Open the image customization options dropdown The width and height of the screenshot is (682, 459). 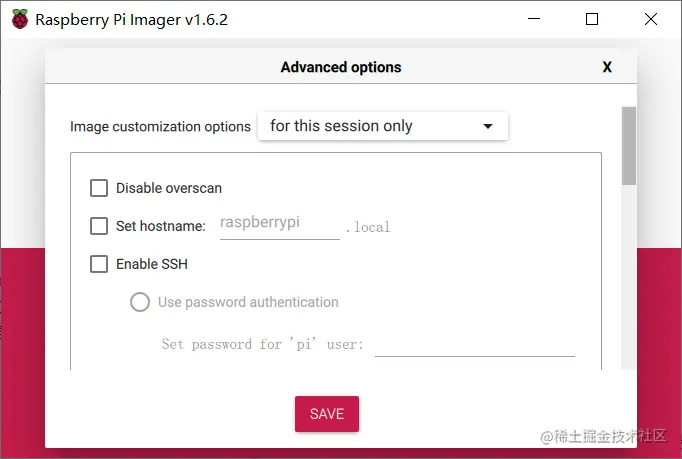[x=383, y=126]
